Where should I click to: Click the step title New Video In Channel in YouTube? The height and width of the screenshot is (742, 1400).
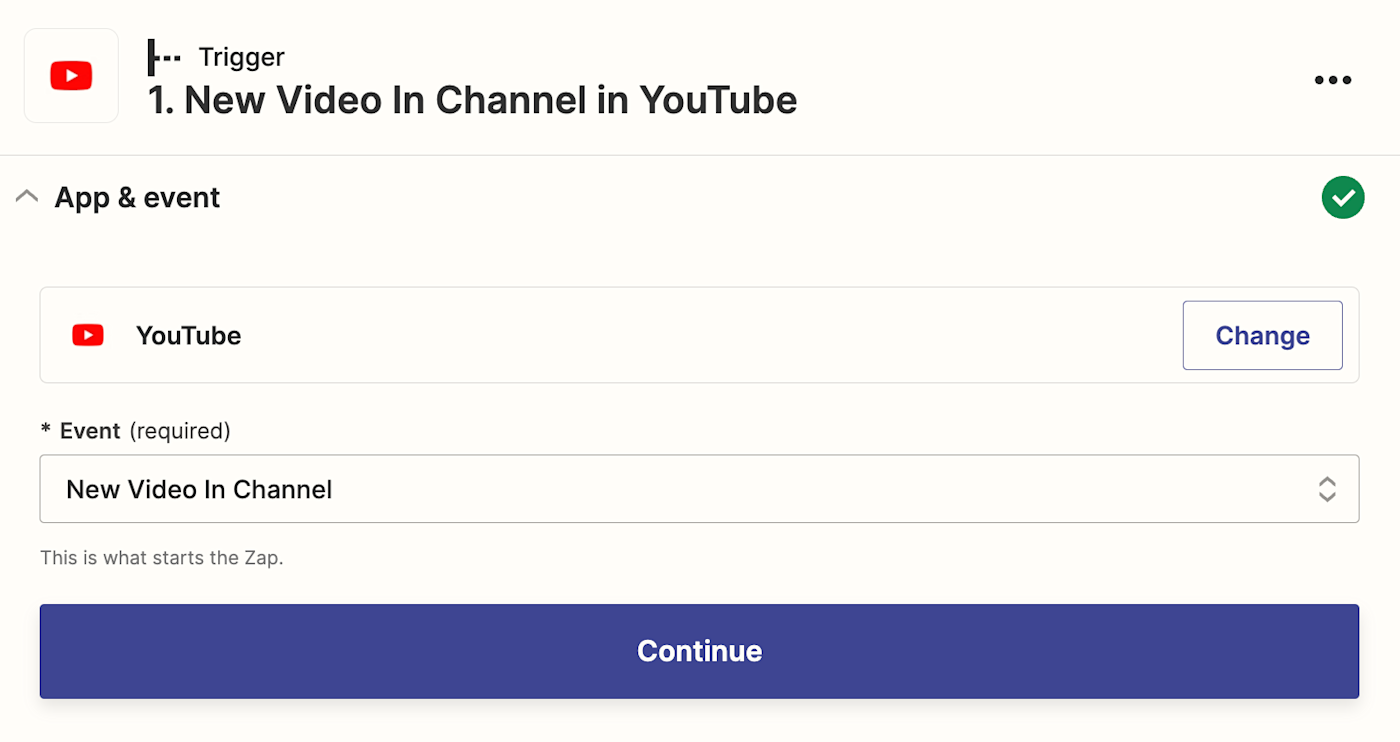point(472,100)
